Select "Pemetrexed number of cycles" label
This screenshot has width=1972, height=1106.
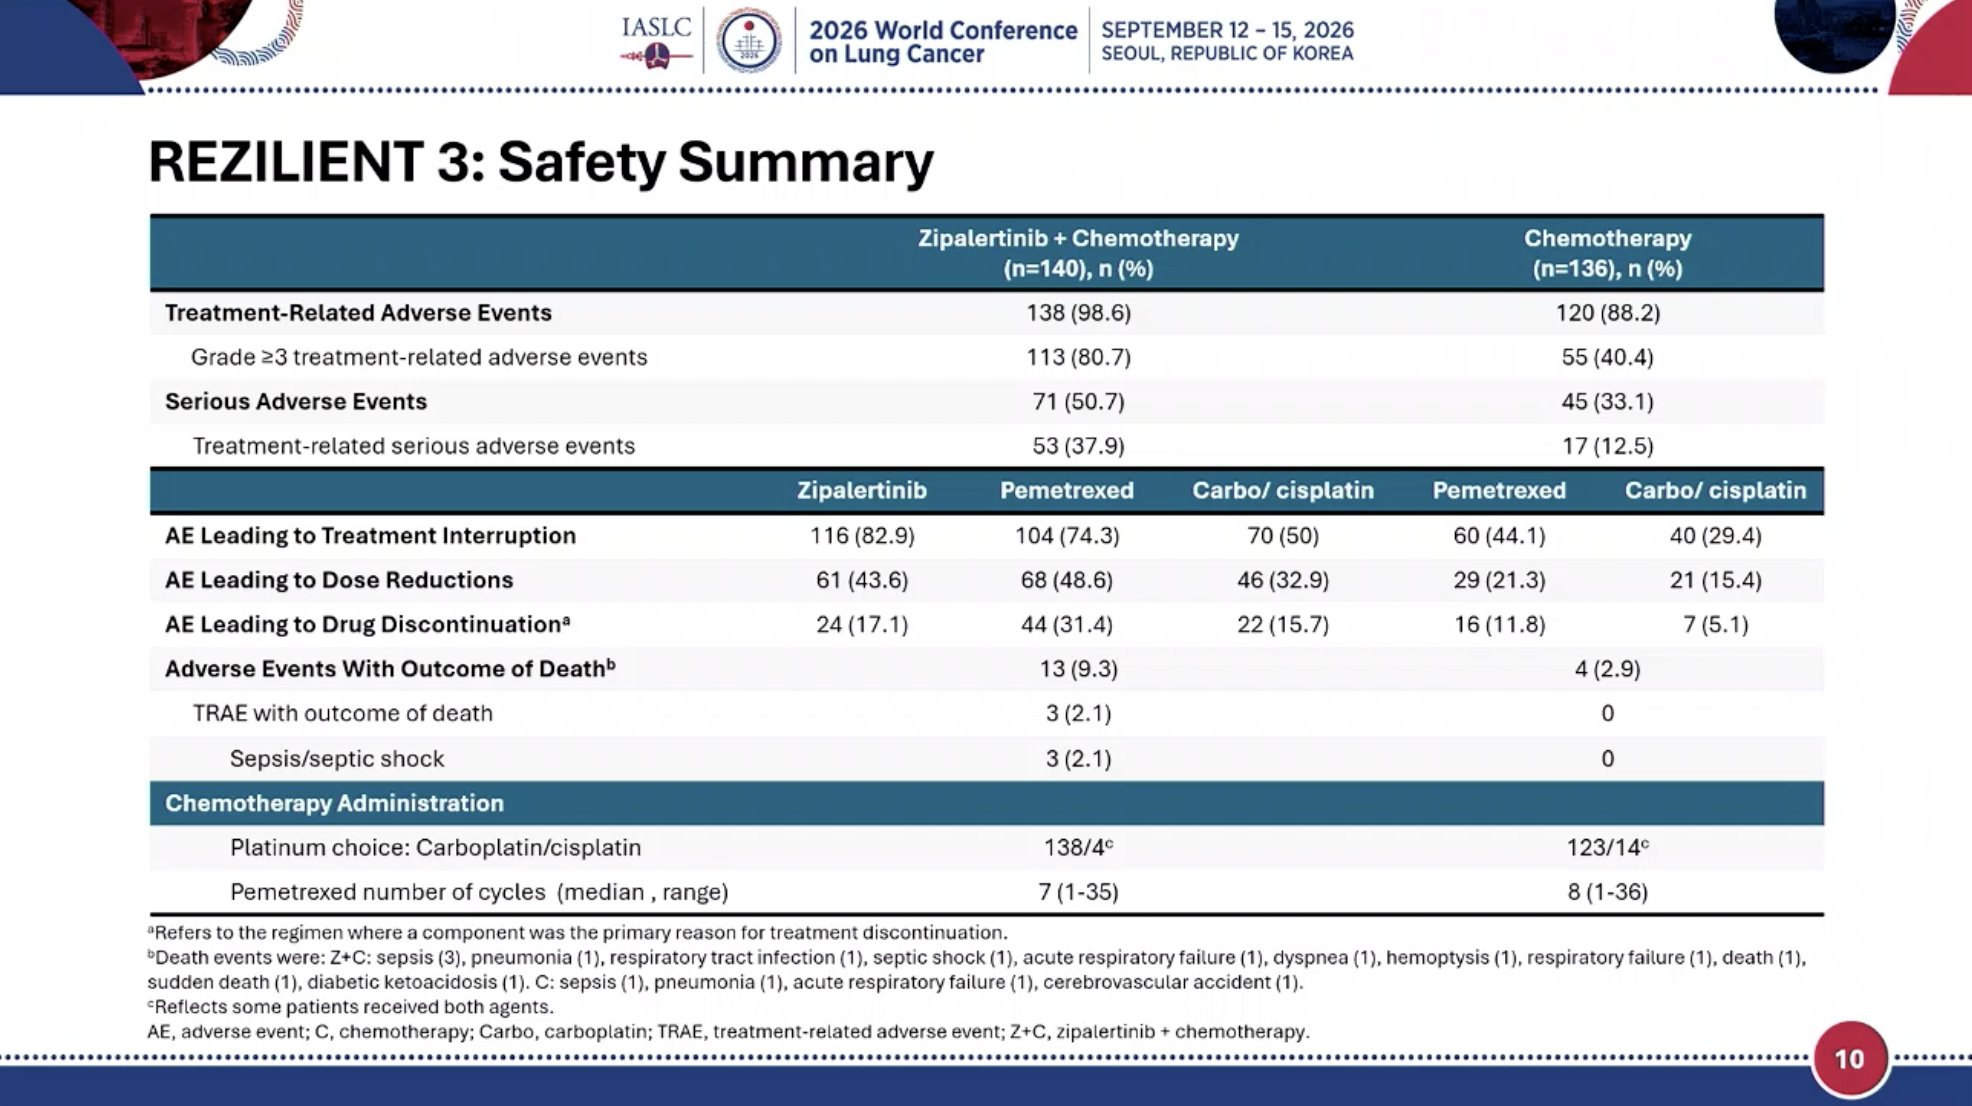coord(479,892)
